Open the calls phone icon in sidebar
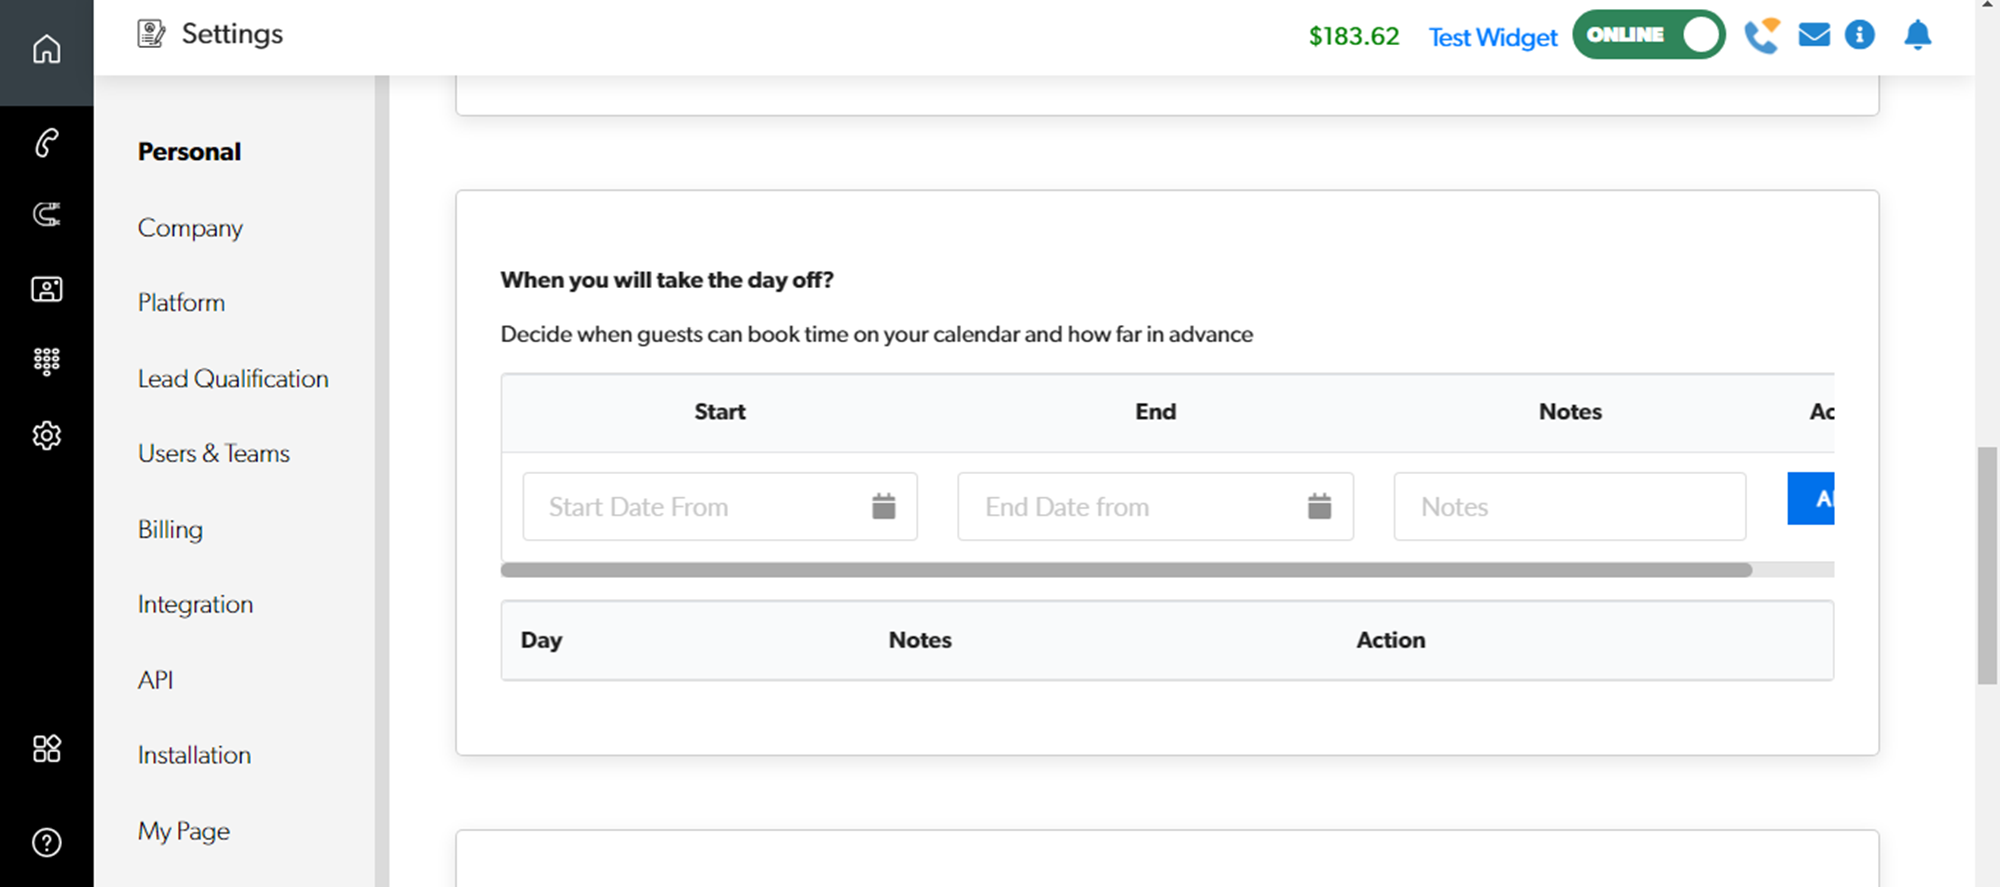This screenshot has width=2000, height=887. tap(46, 143)
